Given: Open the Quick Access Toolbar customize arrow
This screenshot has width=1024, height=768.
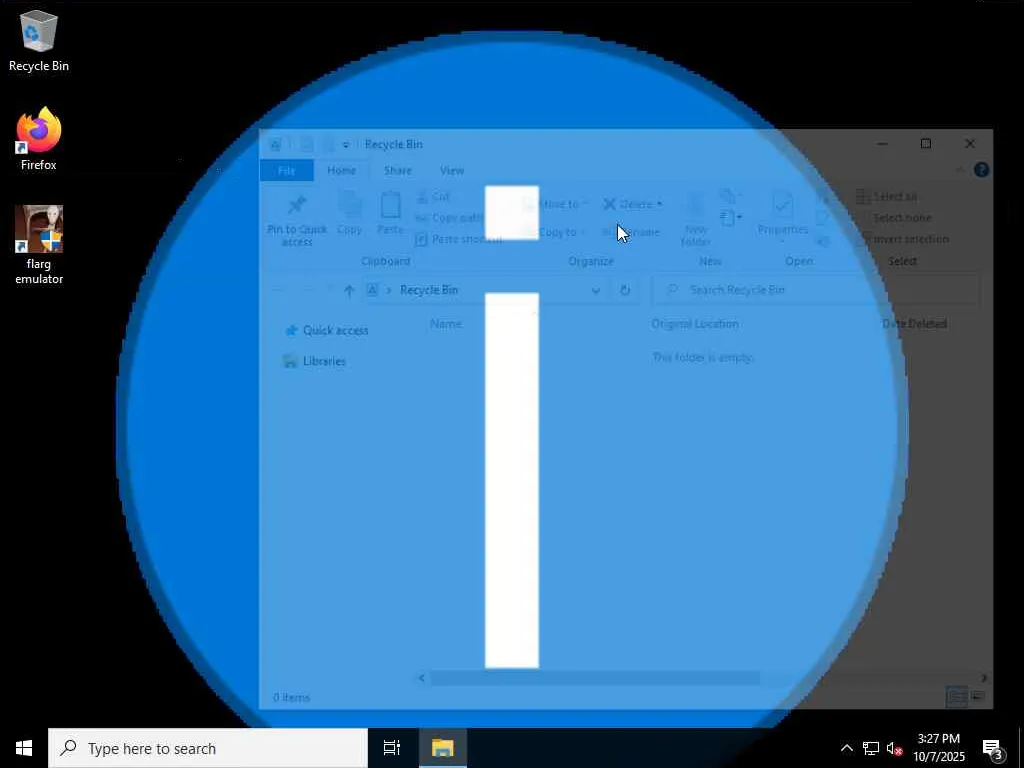Looking at the screenshot, I should click(x=346, y=144).
